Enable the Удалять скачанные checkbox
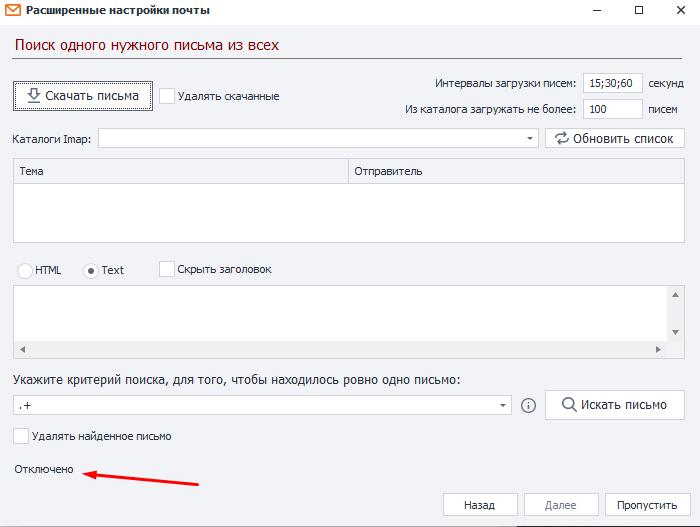This screenshot has height=527, width=700. [x=167, y=96]
